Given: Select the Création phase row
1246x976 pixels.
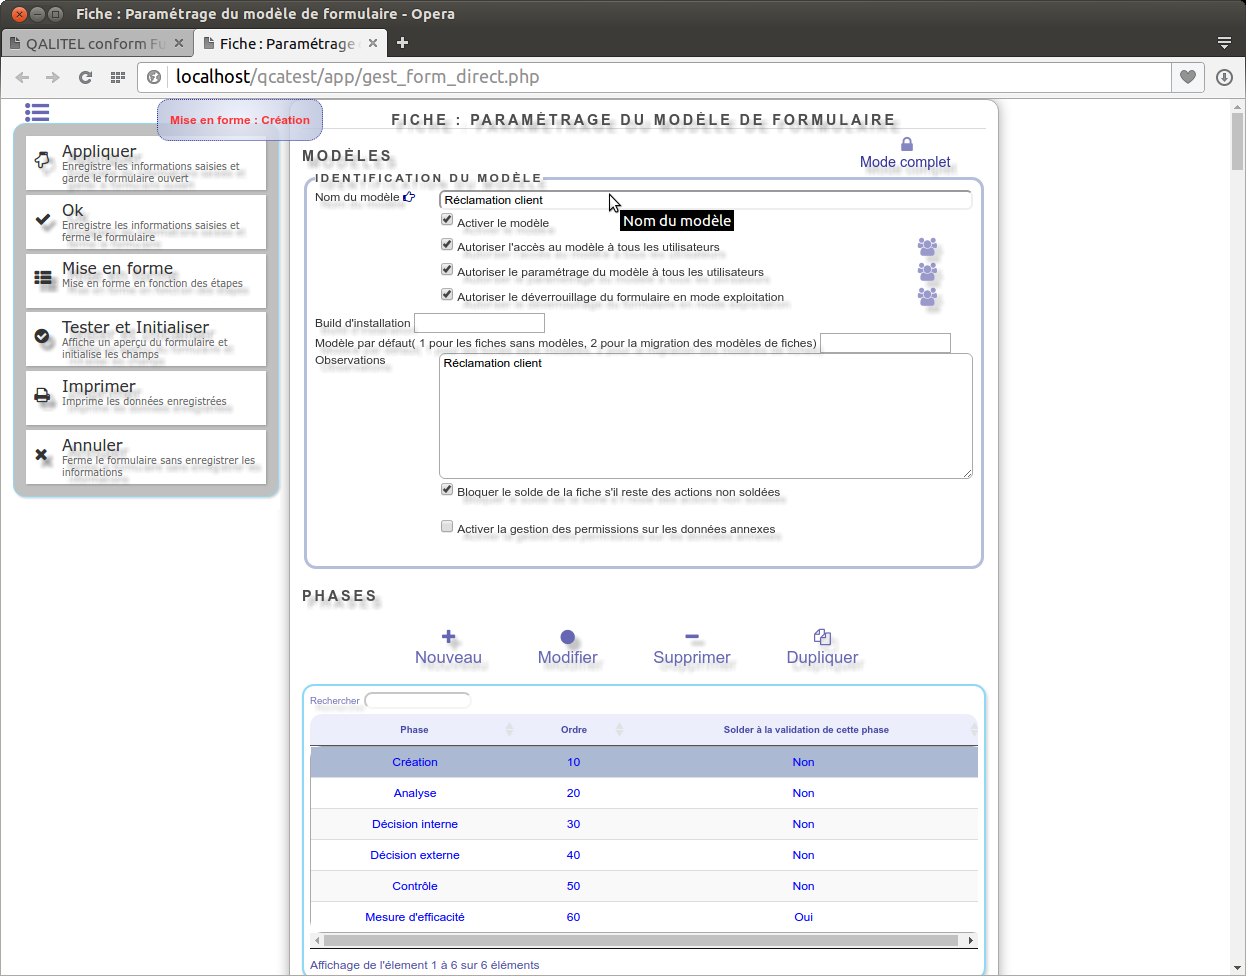Looking at the screenshot, I should [644, 762].
